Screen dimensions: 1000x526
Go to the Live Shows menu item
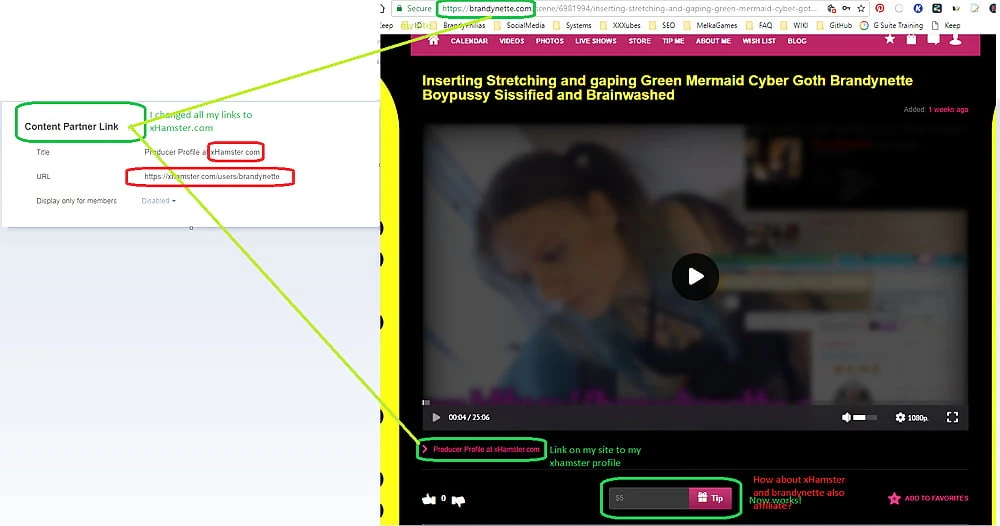click(595, 41)
